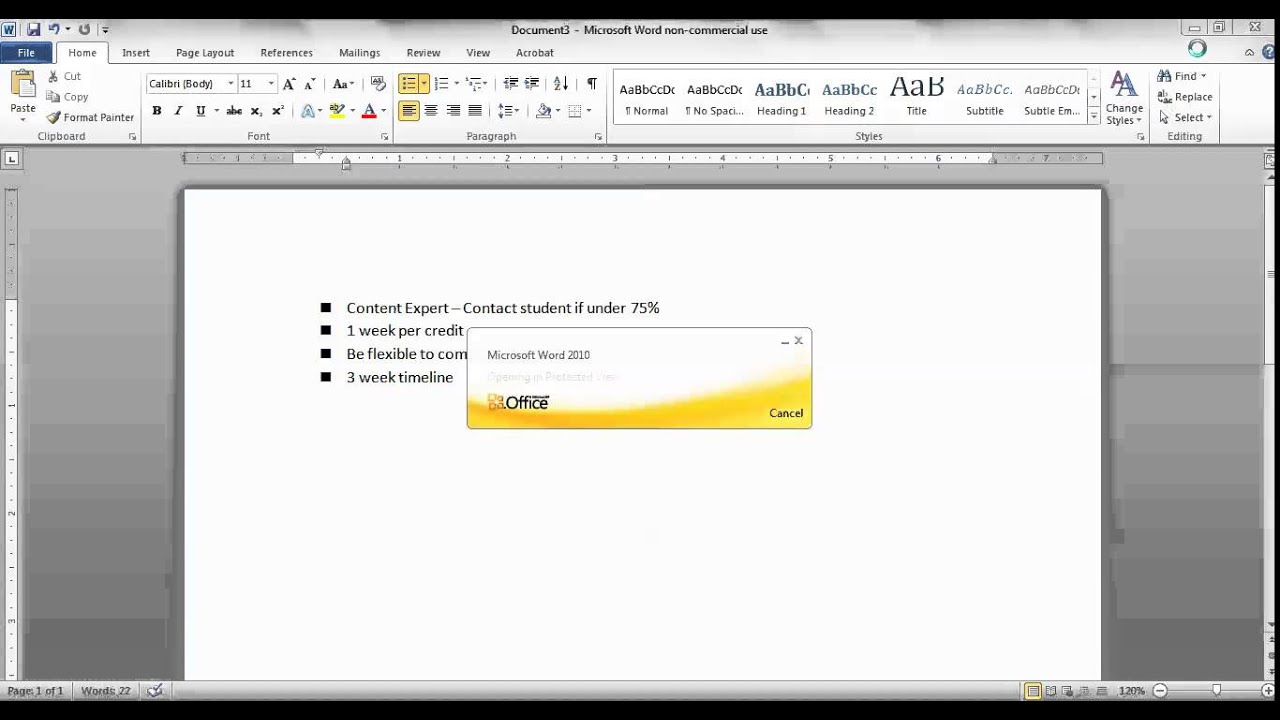The width and height of the screenshot is (1280, 720).
Task: Open line spacing options
Action: (x=508, y=111)
